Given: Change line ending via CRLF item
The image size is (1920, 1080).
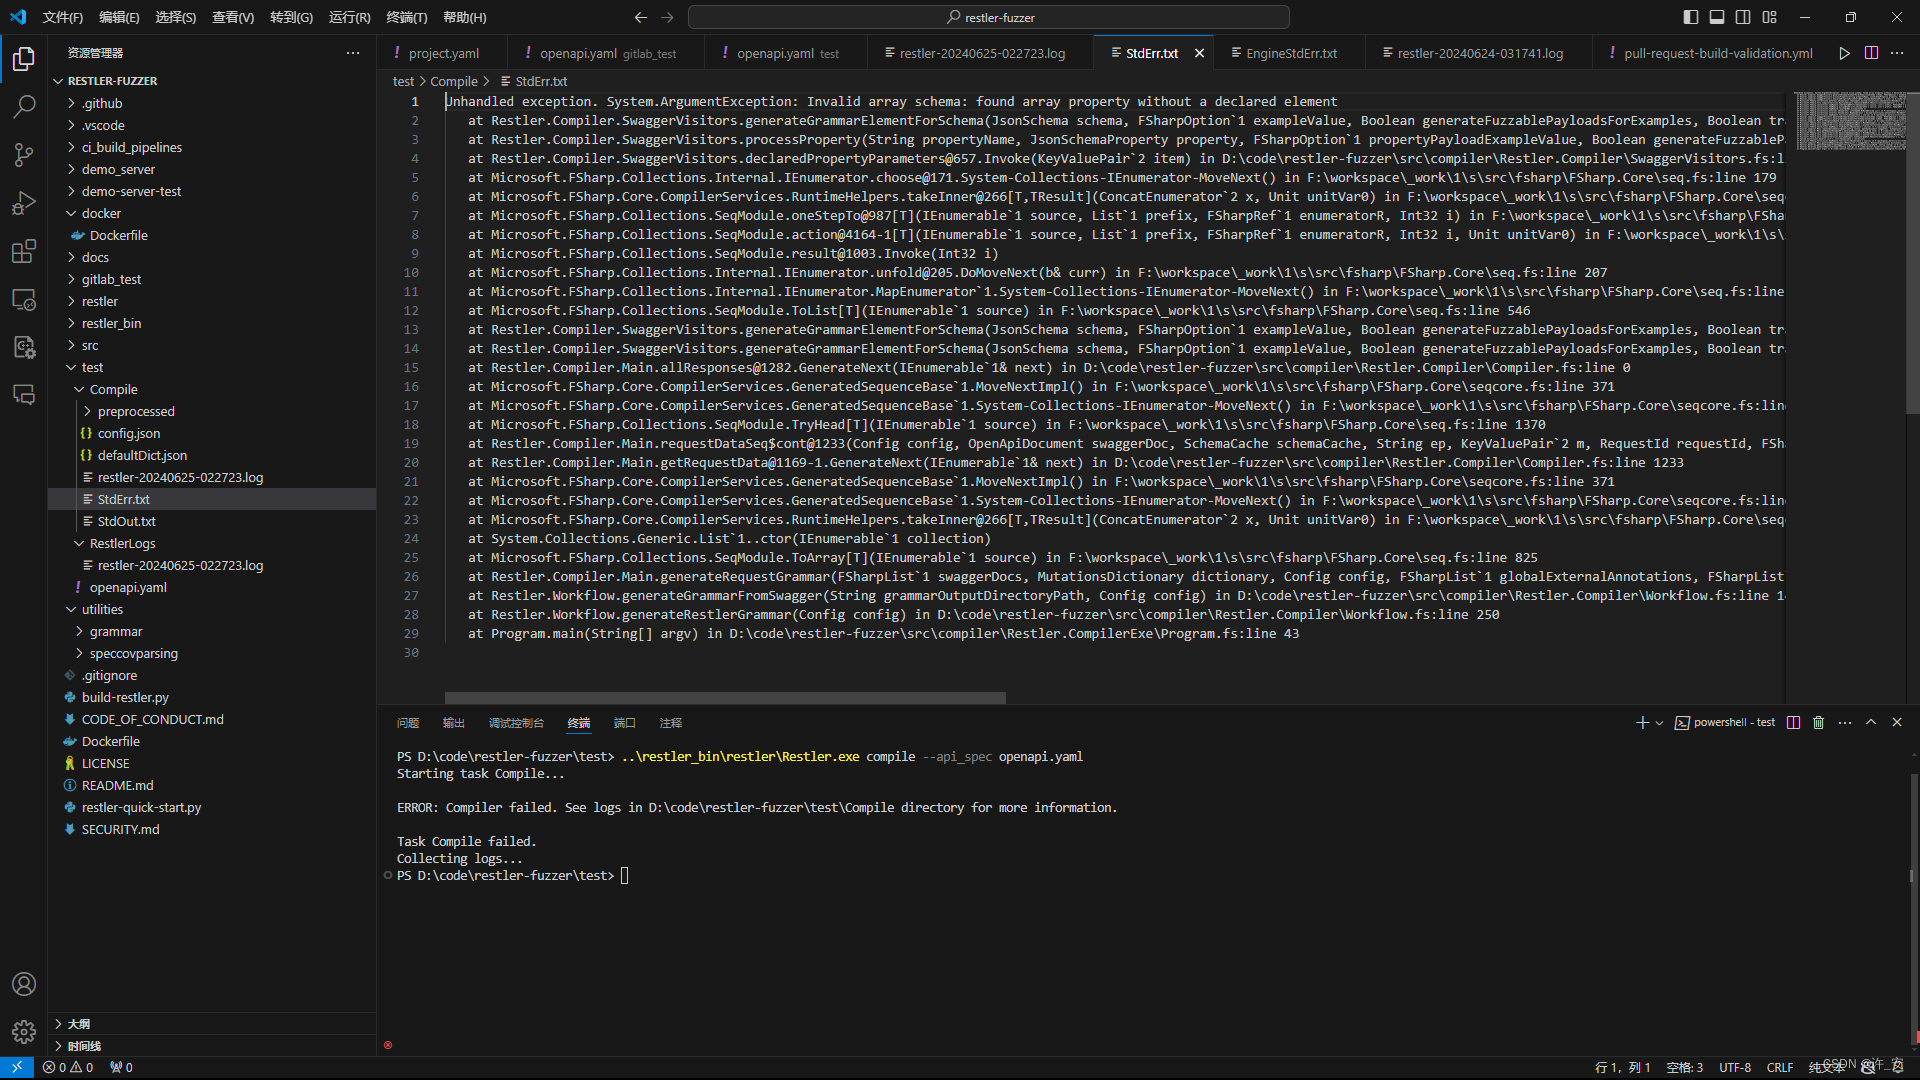Looking at the screenshot, I should [x=1780, y=1067].
